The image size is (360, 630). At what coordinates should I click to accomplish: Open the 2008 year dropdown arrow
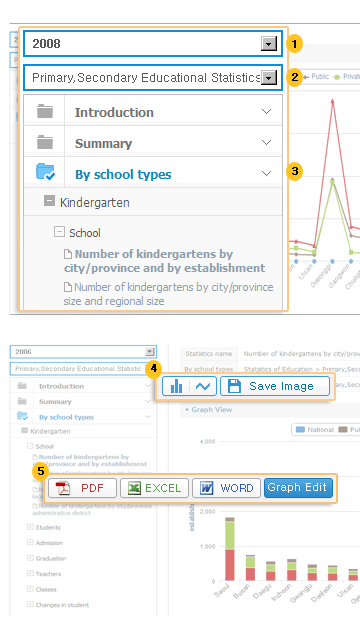(269, 43)
